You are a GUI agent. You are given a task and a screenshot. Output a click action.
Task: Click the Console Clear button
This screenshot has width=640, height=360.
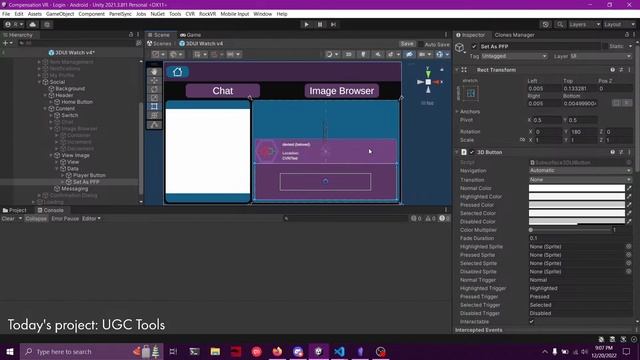8,219
